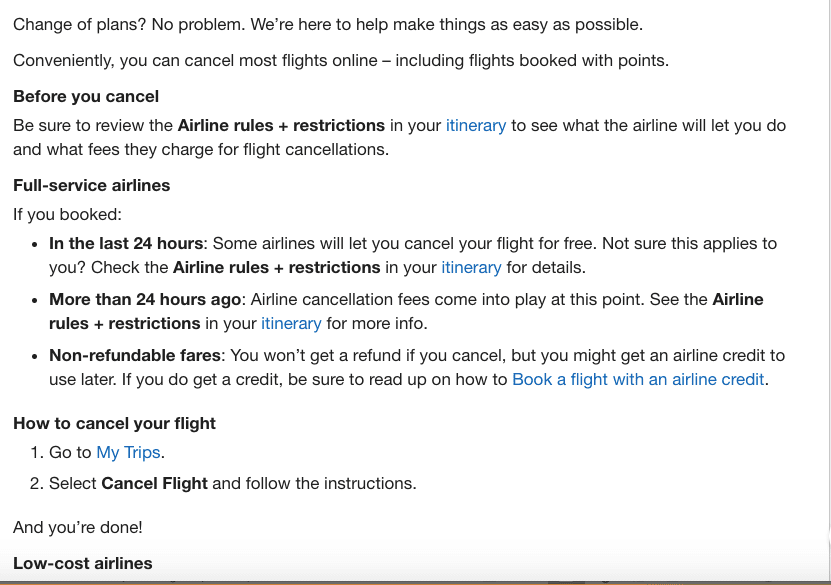Image resolution: width=831 pixels, height=585 pixels.
Task: Click the bold More than 24 hours ago text
Action: tap(145, 299)
